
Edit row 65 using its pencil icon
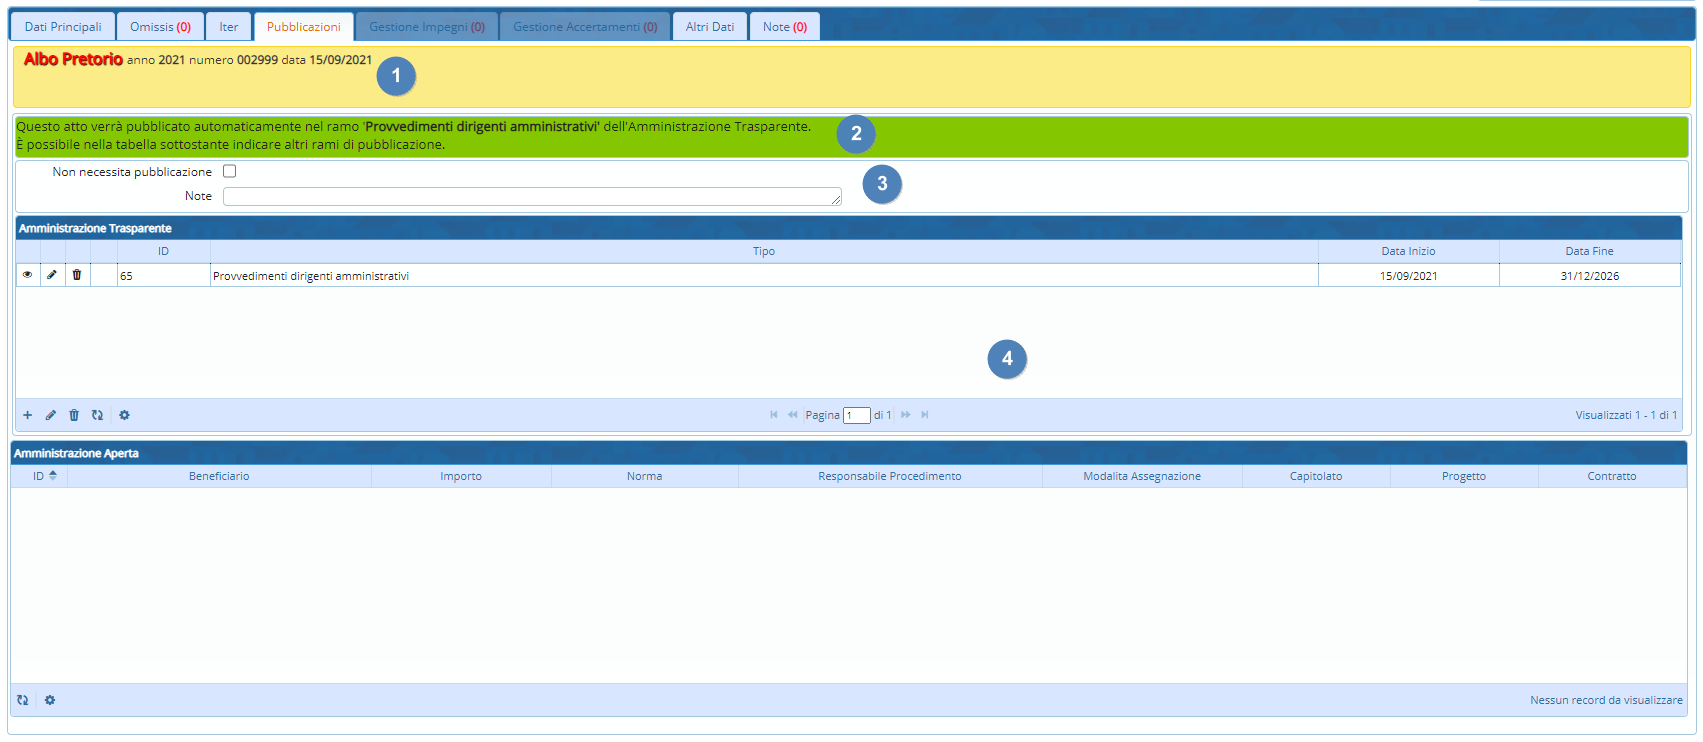click(52, 275)
